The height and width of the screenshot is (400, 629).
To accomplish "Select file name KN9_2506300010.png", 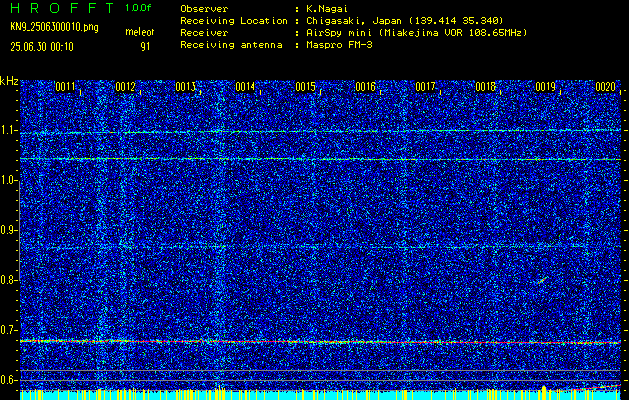I will pos(54,27).
